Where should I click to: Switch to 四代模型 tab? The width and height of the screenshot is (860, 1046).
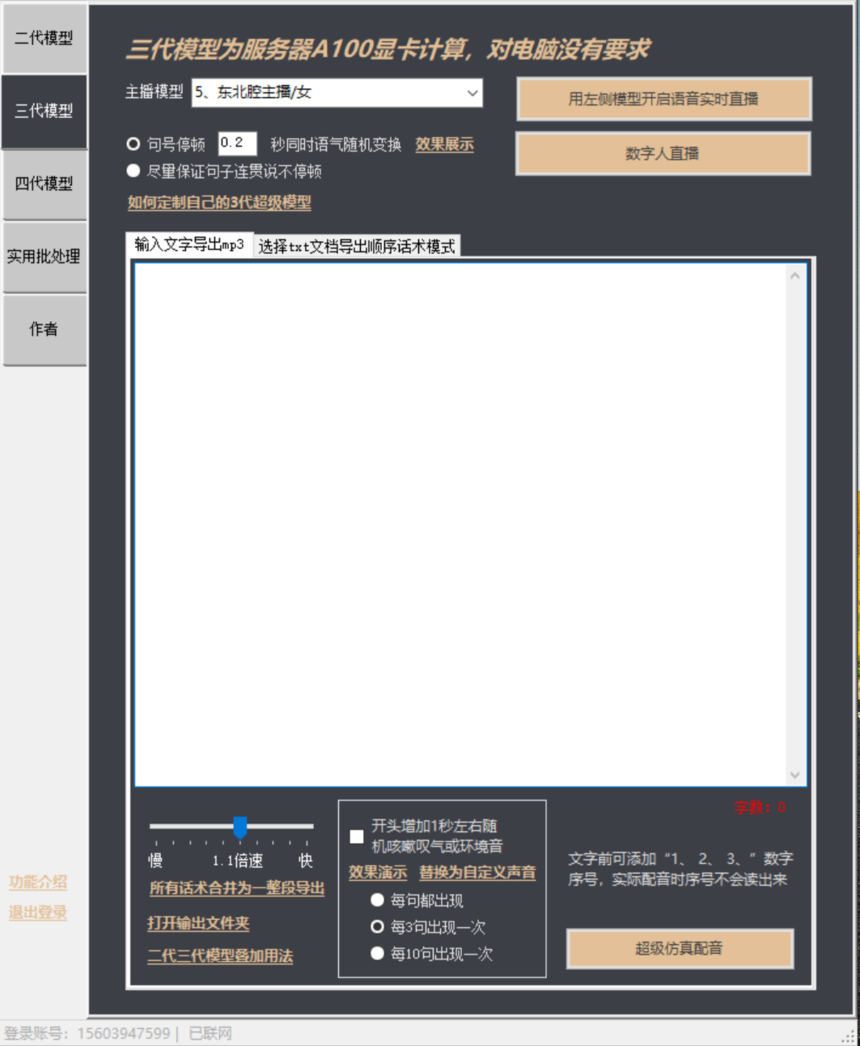click(44, 184)
